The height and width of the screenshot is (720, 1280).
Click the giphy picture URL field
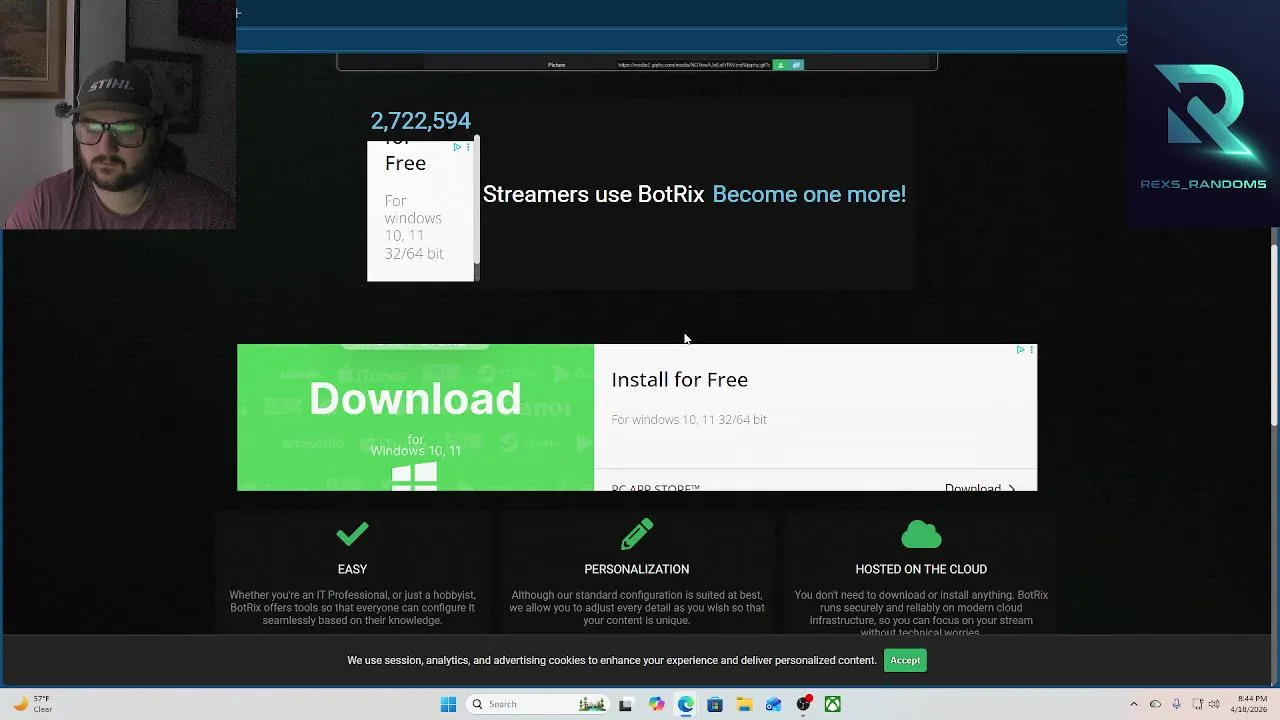(694, 65)
